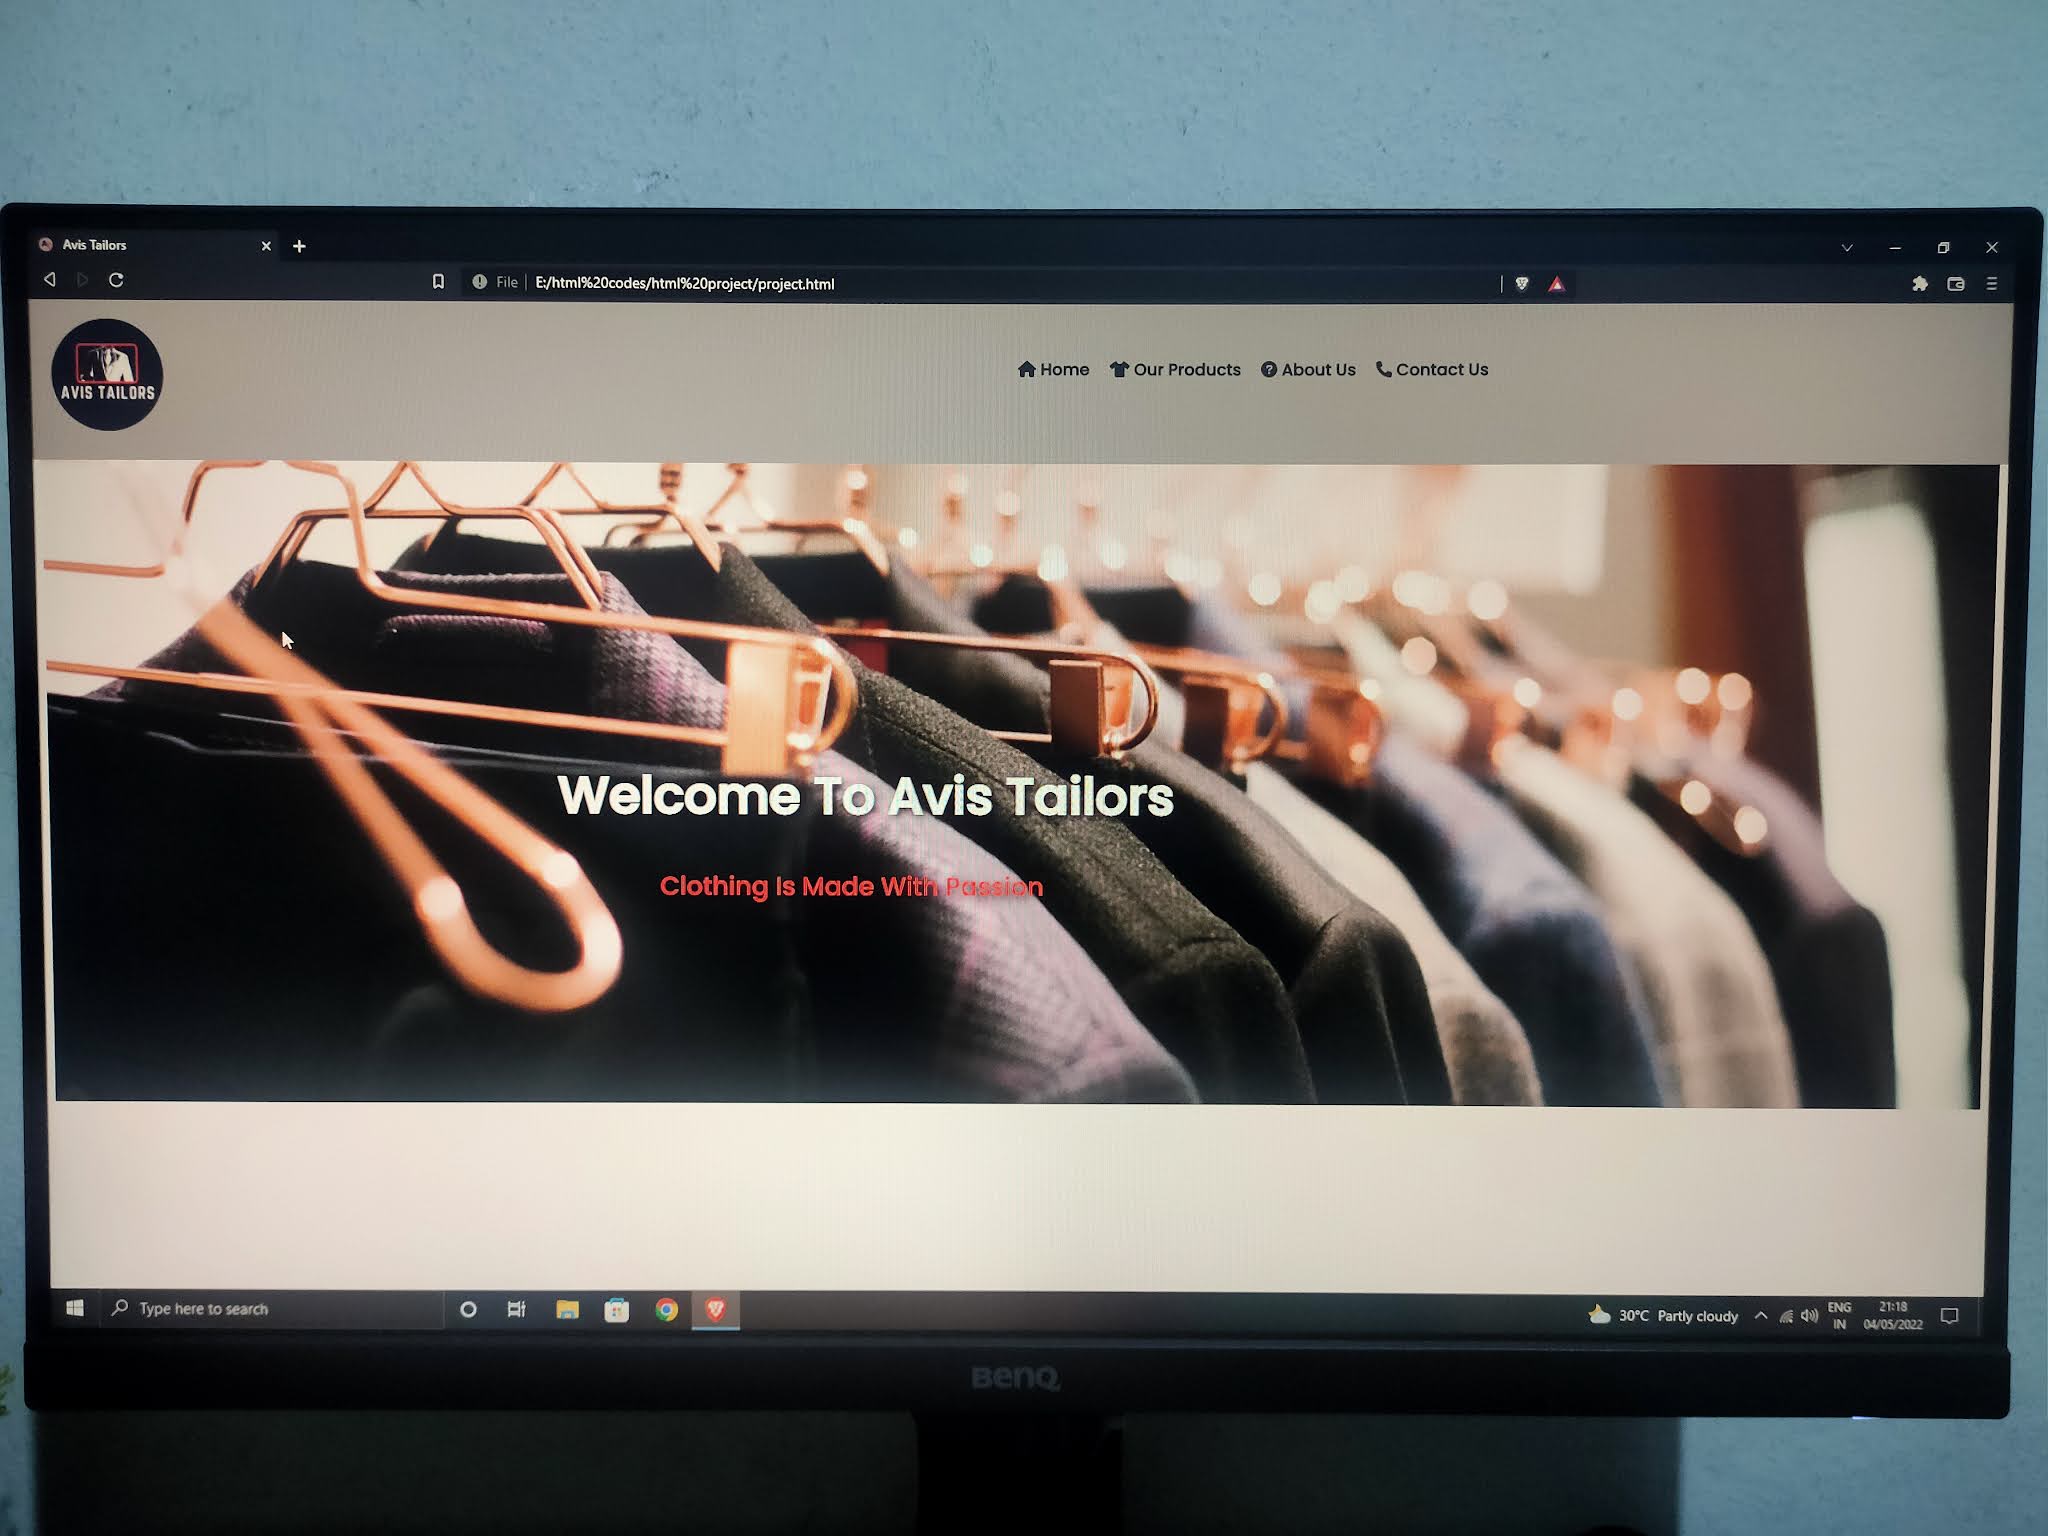Toggle speaker volume in the system tray
The width and height of the screenshot is (2048, 1536).
tap(1810, 1315)
